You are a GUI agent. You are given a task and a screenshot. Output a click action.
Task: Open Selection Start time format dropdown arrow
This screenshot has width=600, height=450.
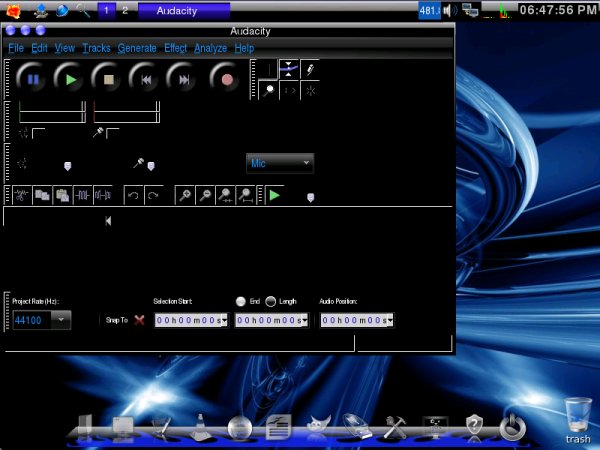[224, 320]
